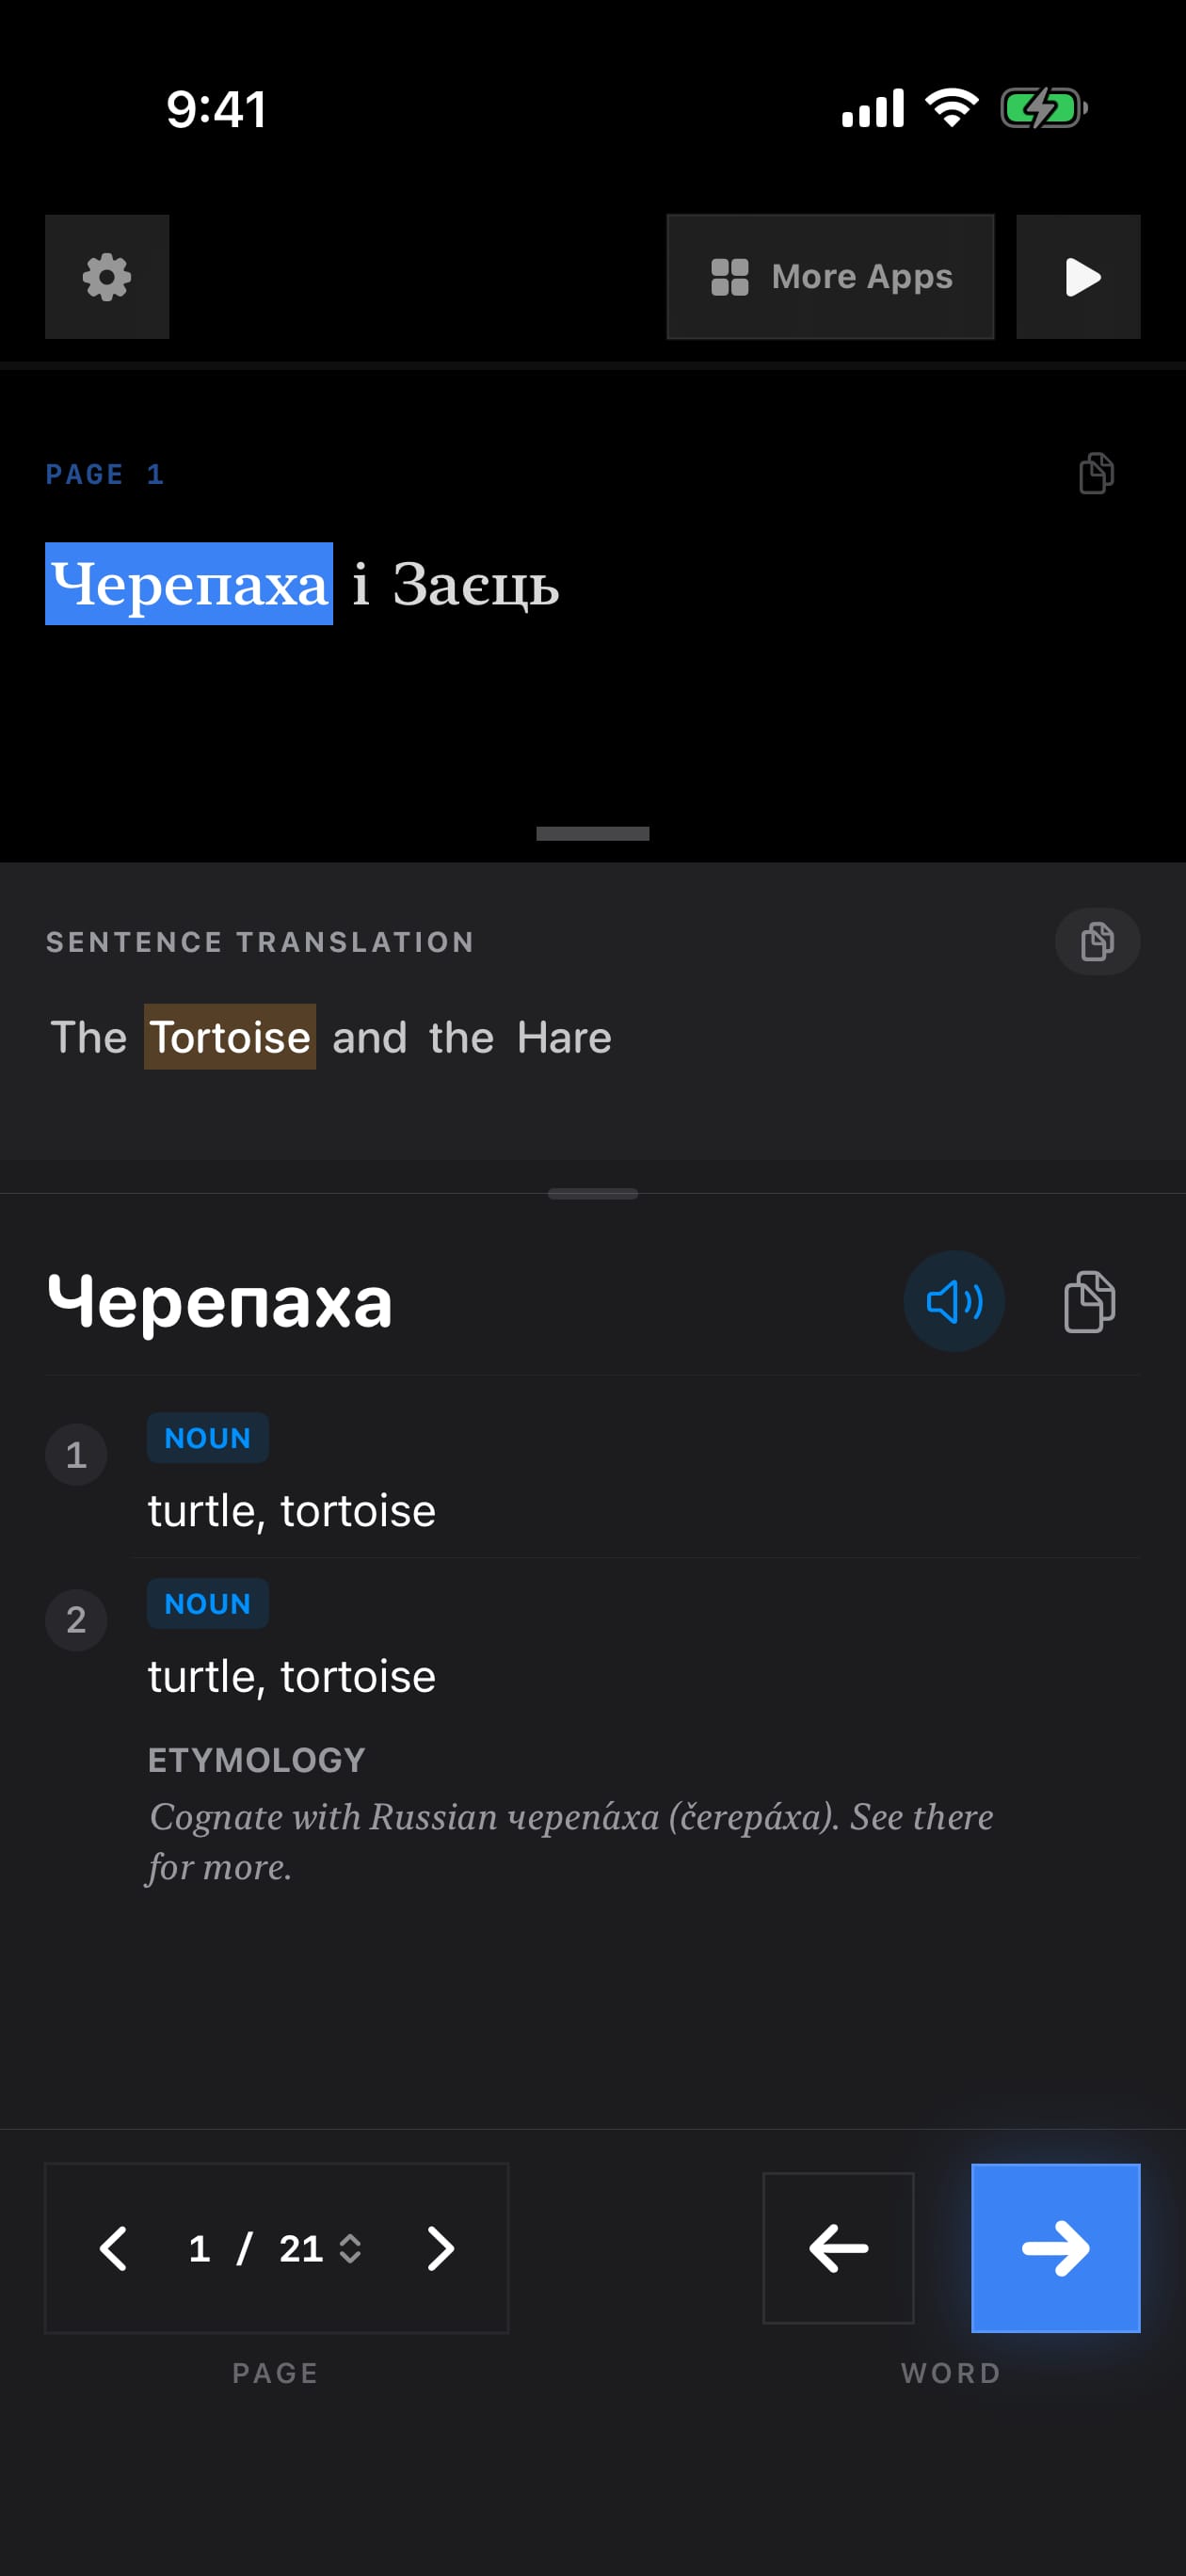The image size is (1186, 2576).
Task: Grab the dictionary panel divider handle
Action: pyautogui.click(x=593, y=1193)
